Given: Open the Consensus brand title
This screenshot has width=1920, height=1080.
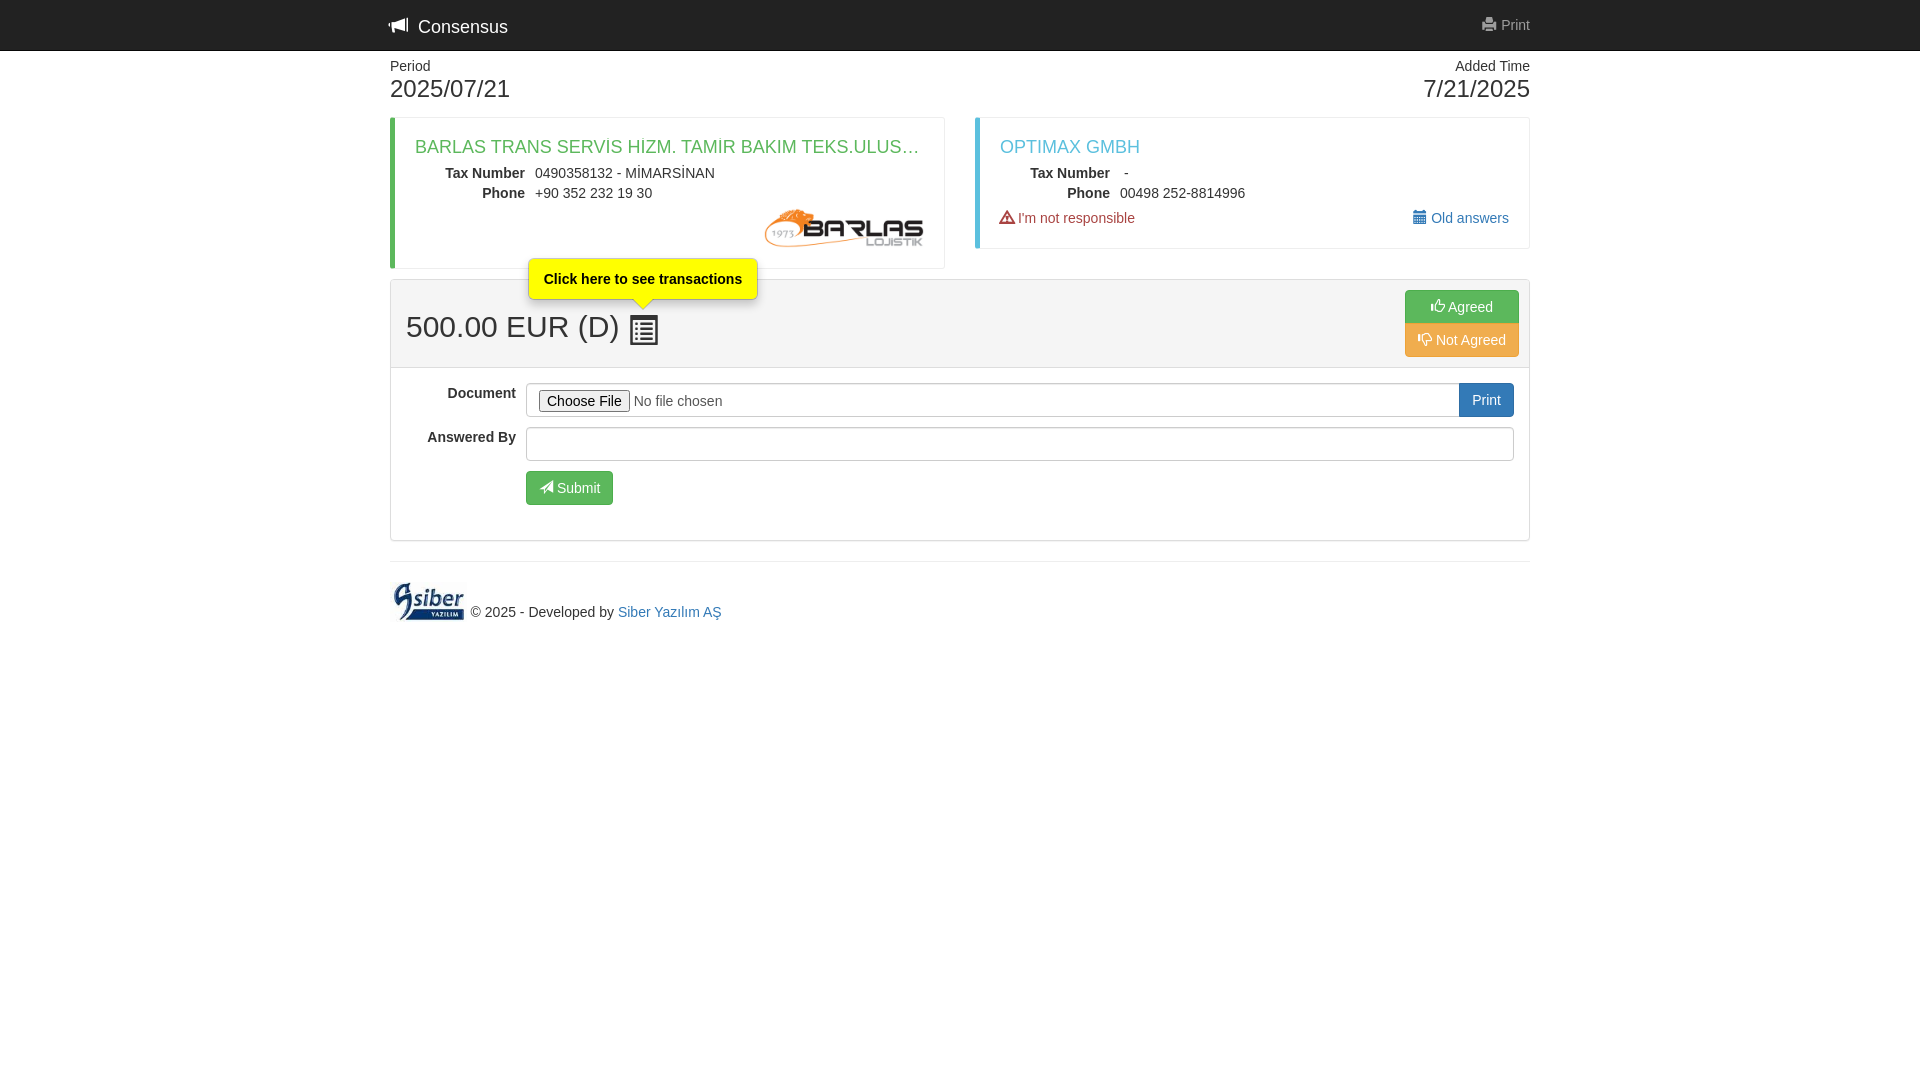Looking at the screenshot, I should [463, 27].
